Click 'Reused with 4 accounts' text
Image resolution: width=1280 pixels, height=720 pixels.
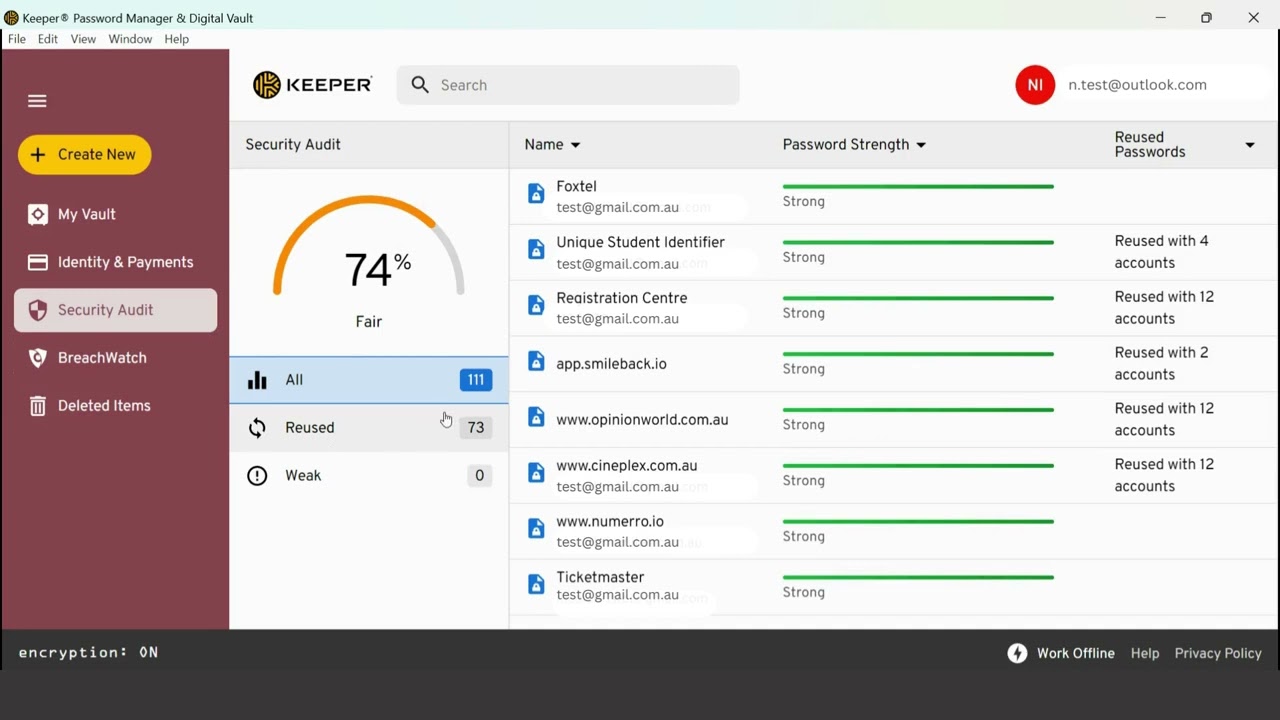1162,252
